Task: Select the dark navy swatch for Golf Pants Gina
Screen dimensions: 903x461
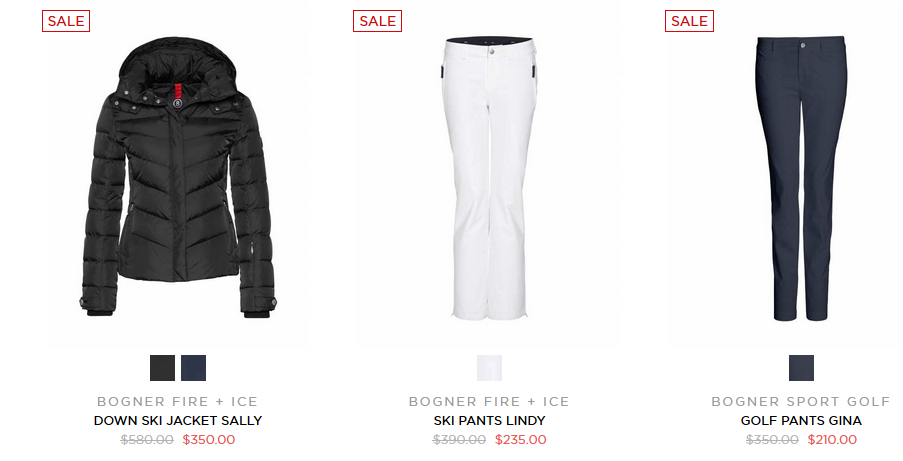Action: (802, 368)
